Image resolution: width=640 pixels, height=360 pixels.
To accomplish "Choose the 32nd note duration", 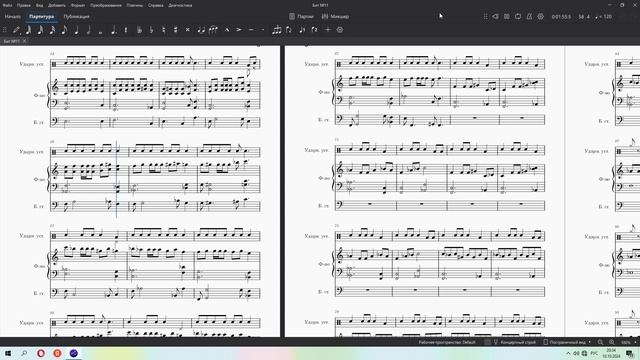I will coord(40,30).
